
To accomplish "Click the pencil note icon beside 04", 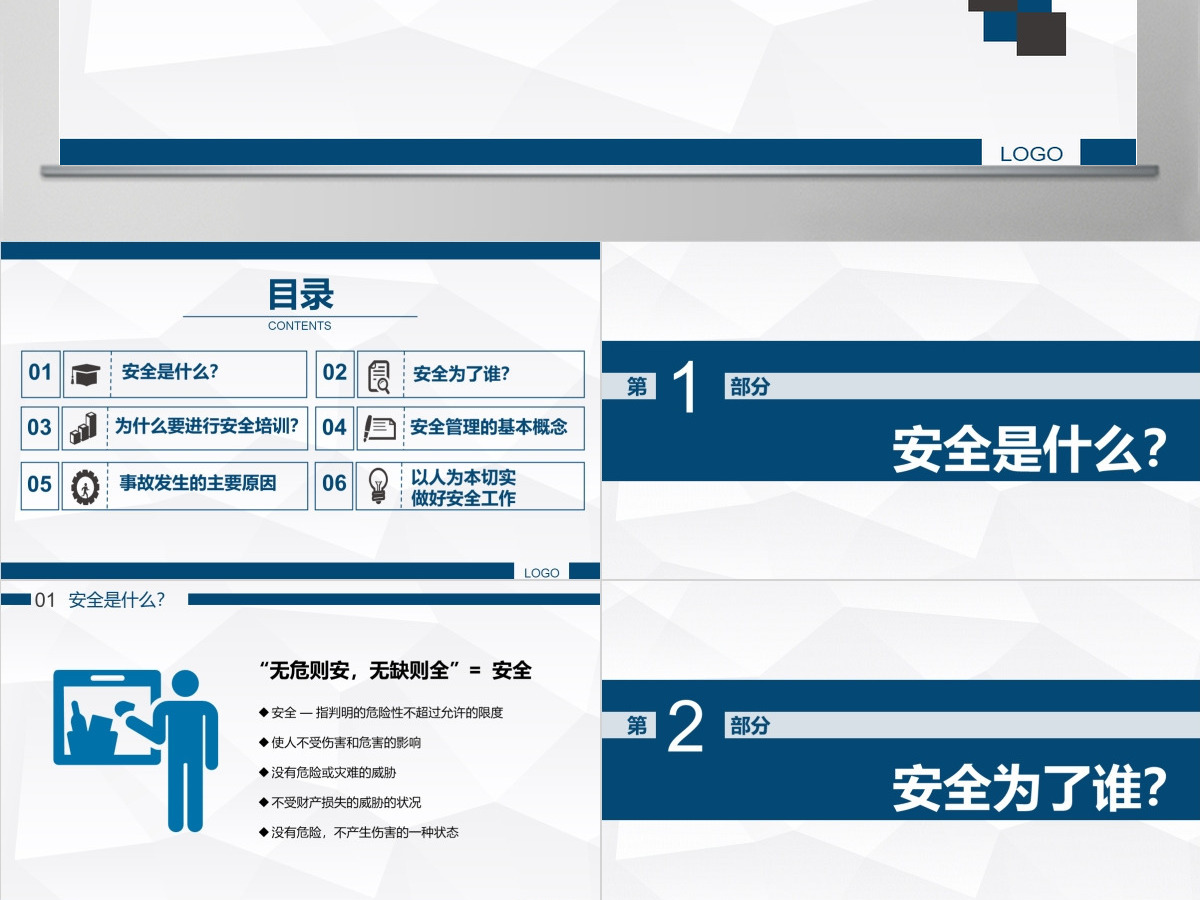I will tap(379, 428).
